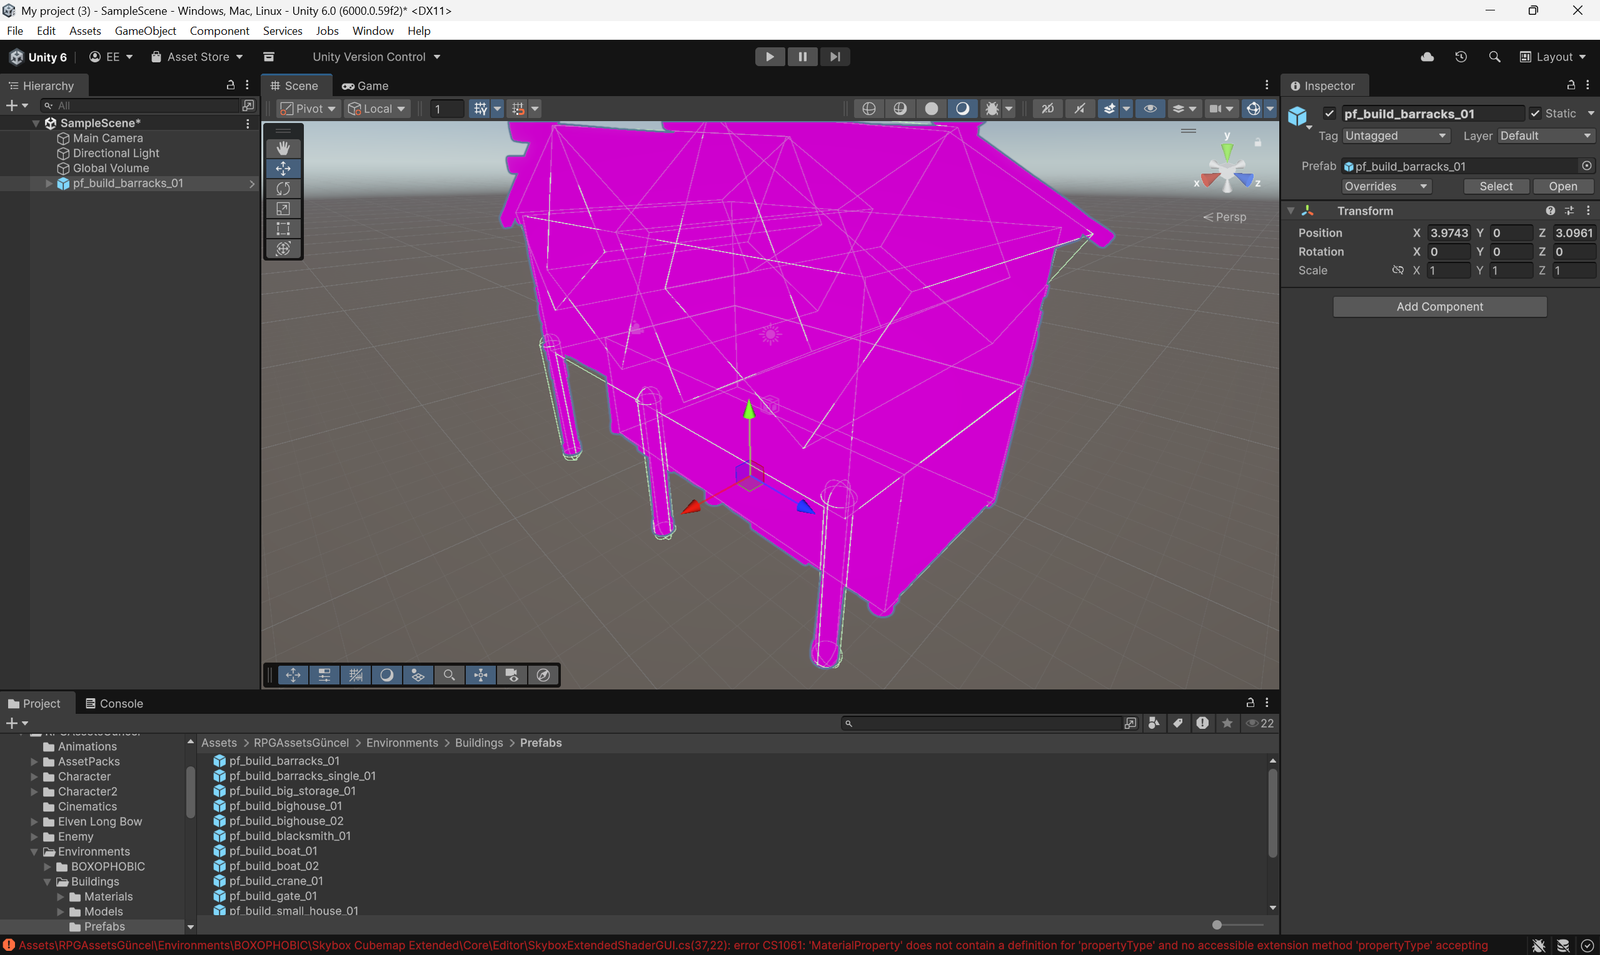Viewport: 1600px width, 955px height.
Task: Click the Add Component button
Action: 1439,307
